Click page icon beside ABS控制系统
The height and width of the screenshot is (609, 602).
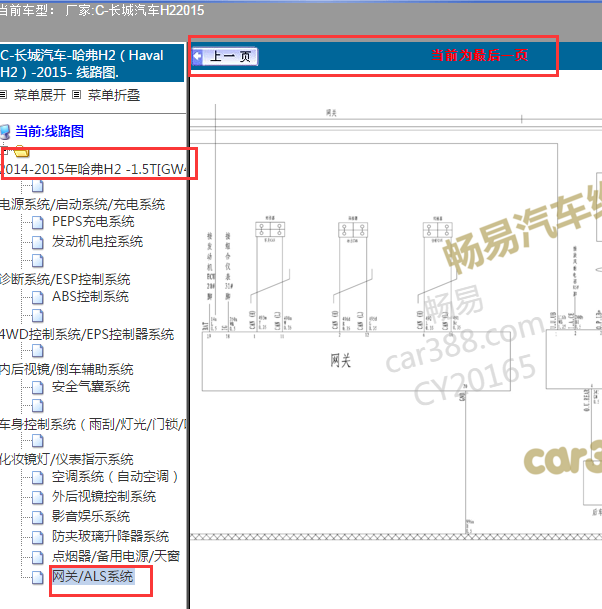point(38,298)
